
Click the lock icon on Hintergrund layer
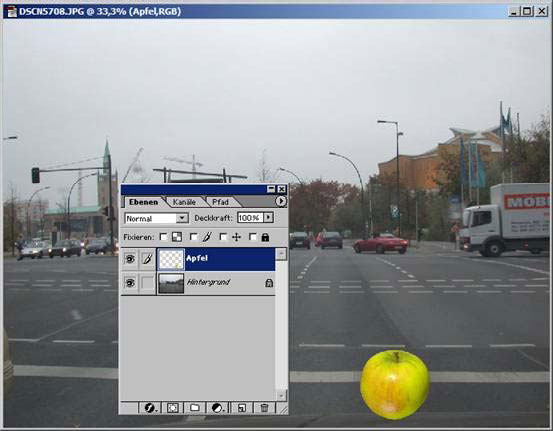pyautogui.click(x=269, y=283)
